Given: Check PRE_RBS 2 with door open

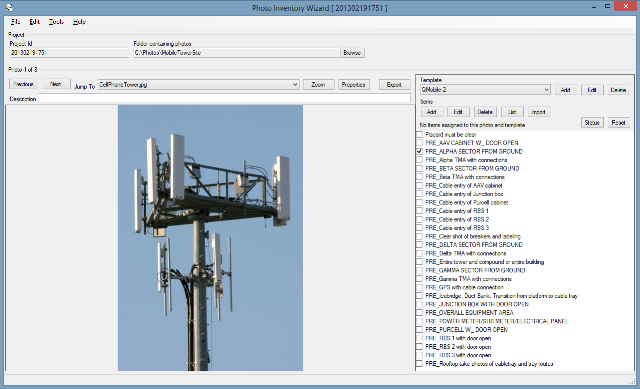Looking at the screenshot, I should tap(420, 347).
